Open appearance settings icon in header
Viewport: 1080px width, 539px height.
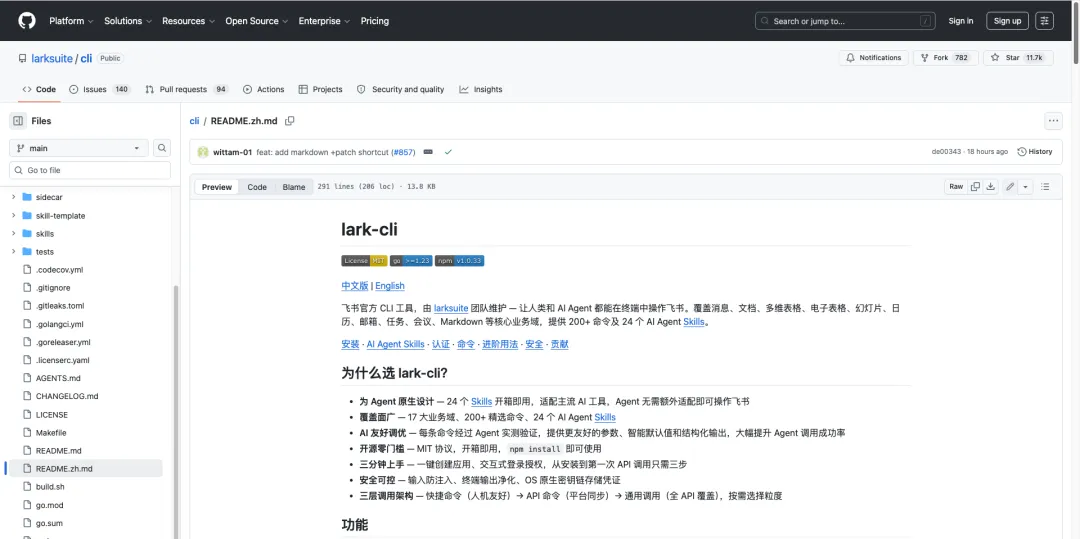click(1045, 21)
